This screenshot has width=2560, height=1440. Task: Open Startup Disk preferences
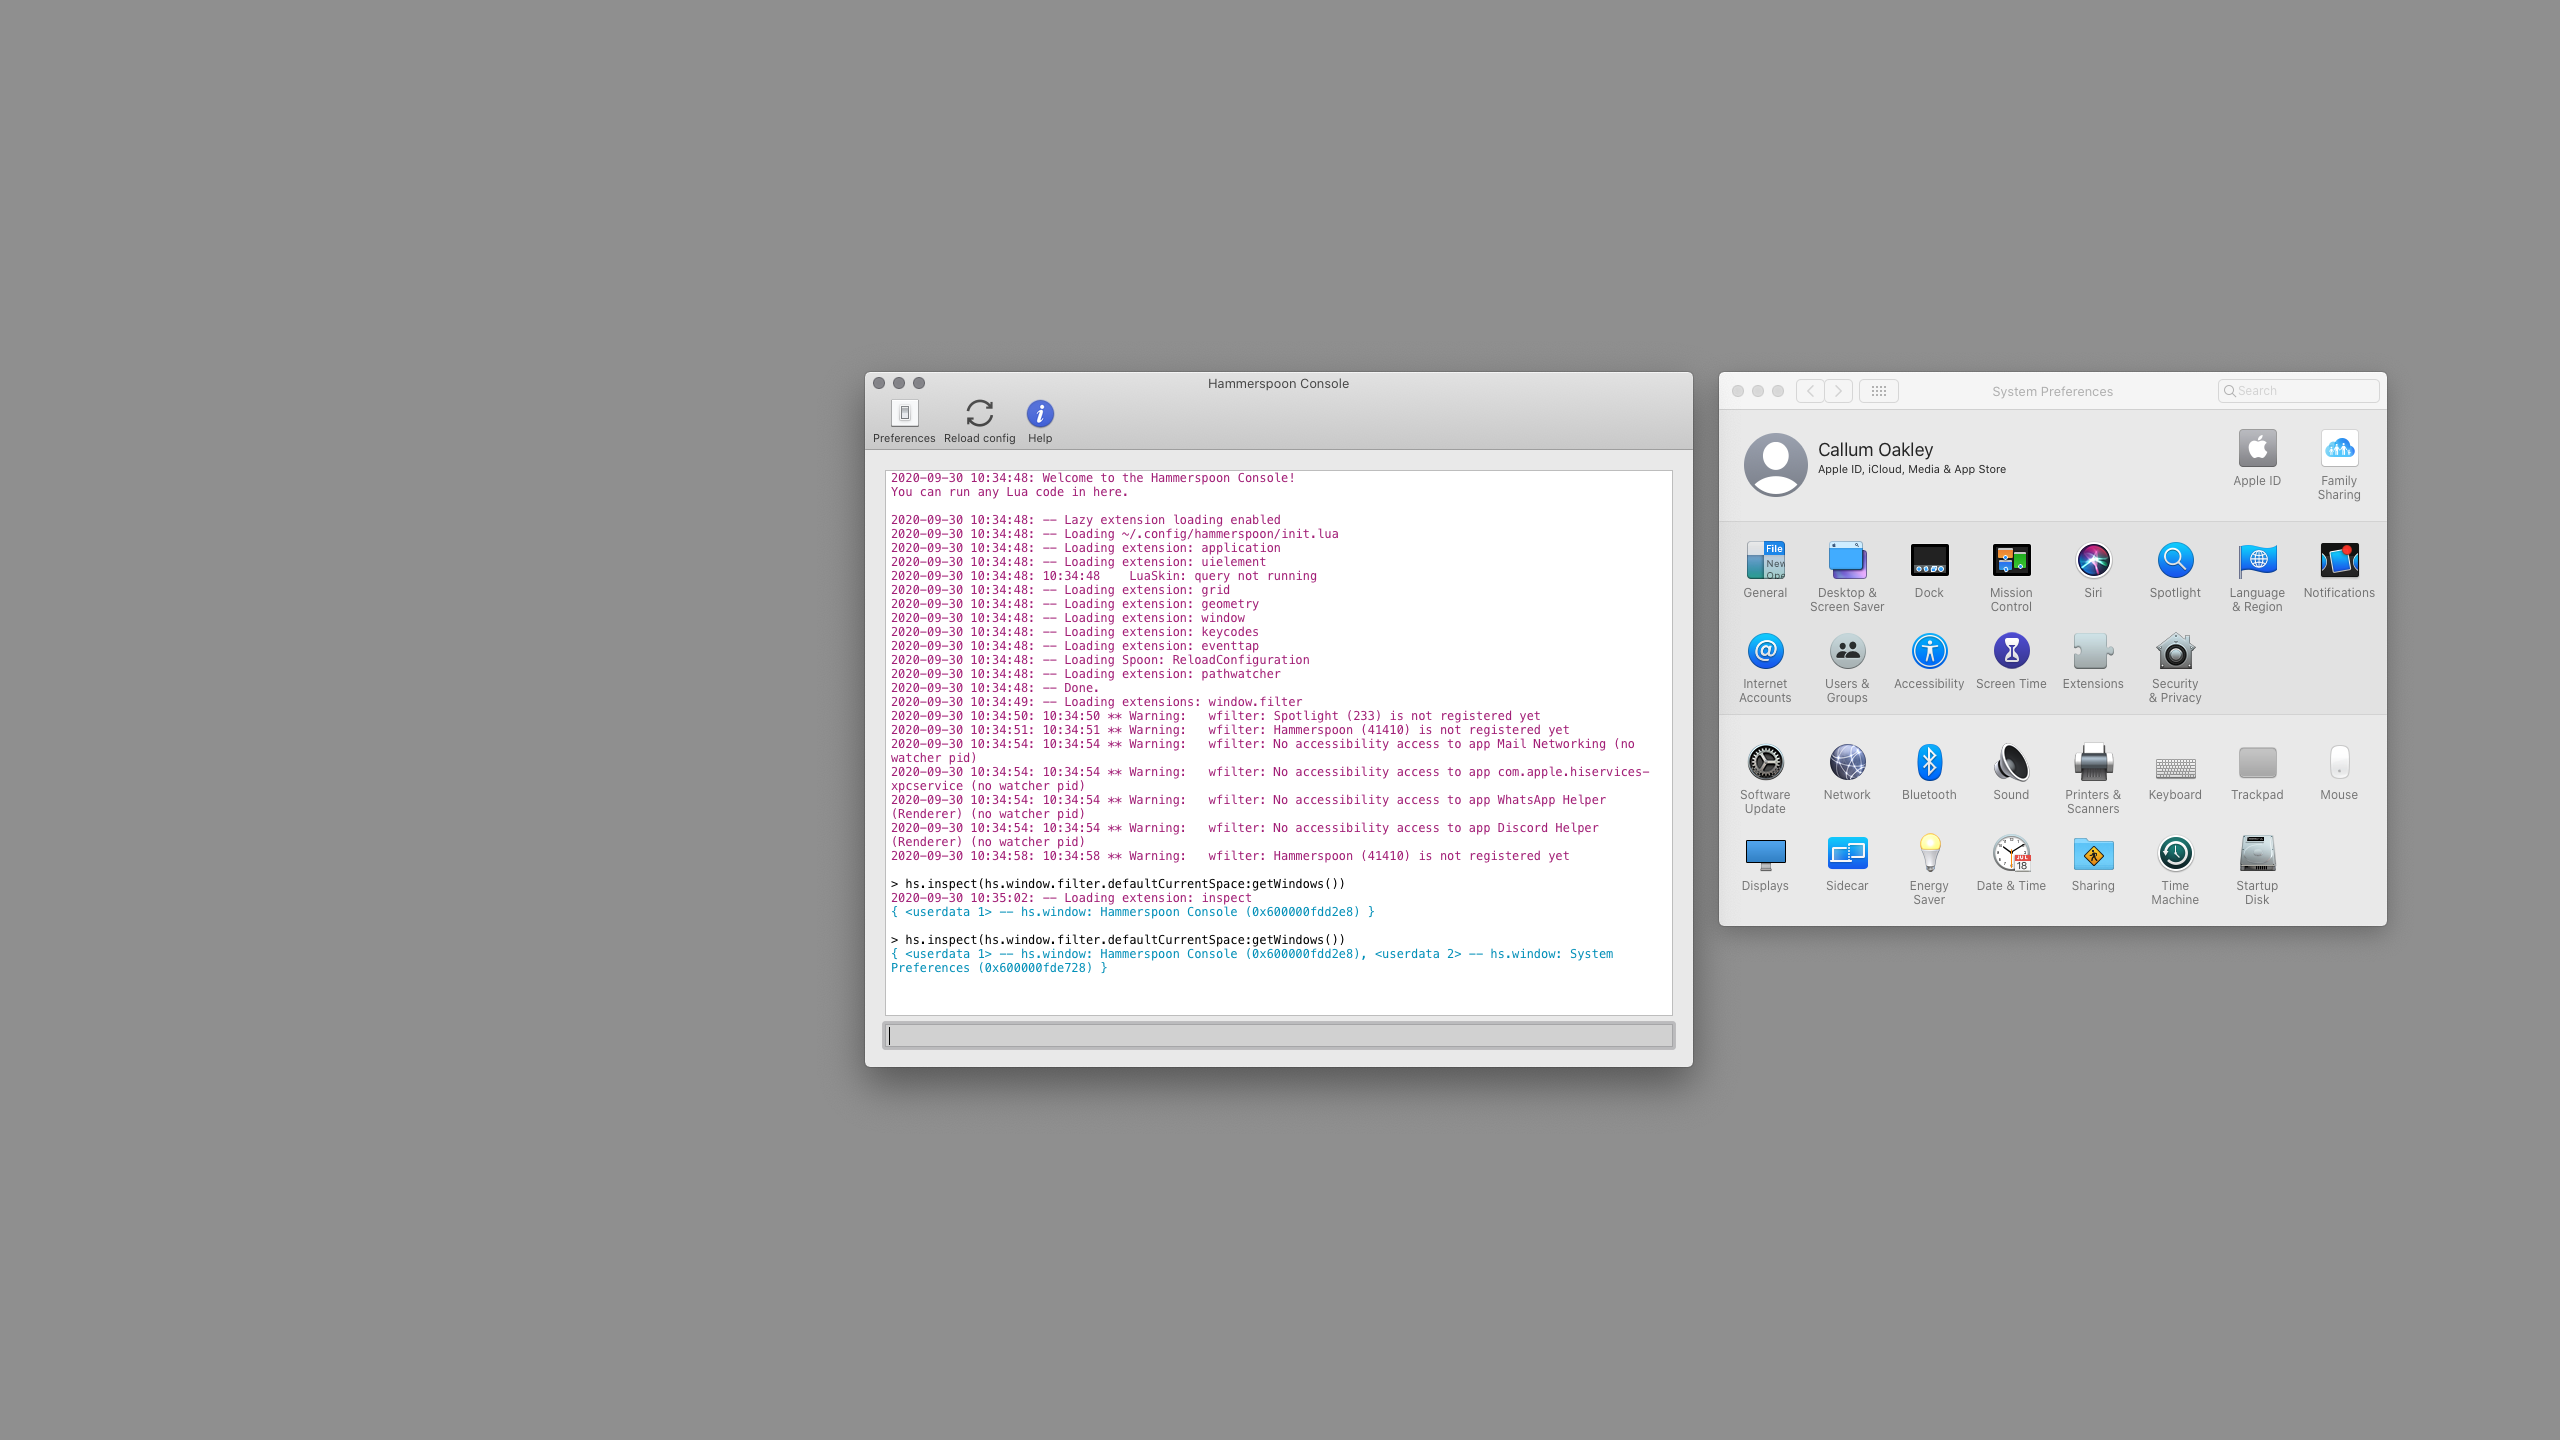(2257, 871)
